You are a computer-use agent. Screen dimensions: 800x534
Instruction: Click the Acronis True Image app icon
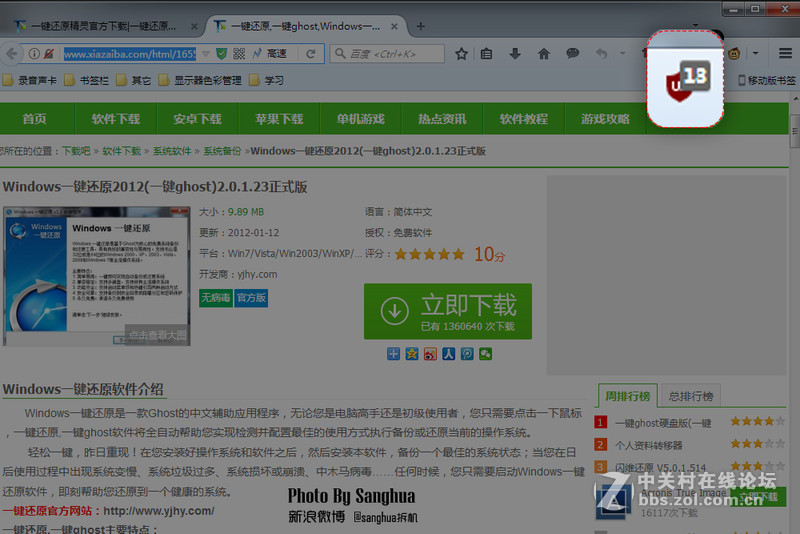(613, 500)
